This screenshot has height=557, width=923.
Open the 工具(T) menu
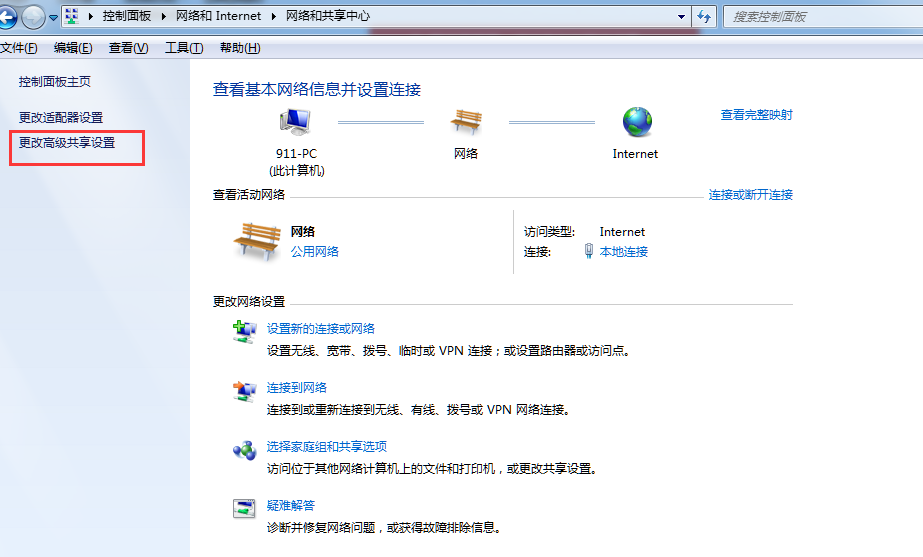pyautogui.click(x=183, y=48)
